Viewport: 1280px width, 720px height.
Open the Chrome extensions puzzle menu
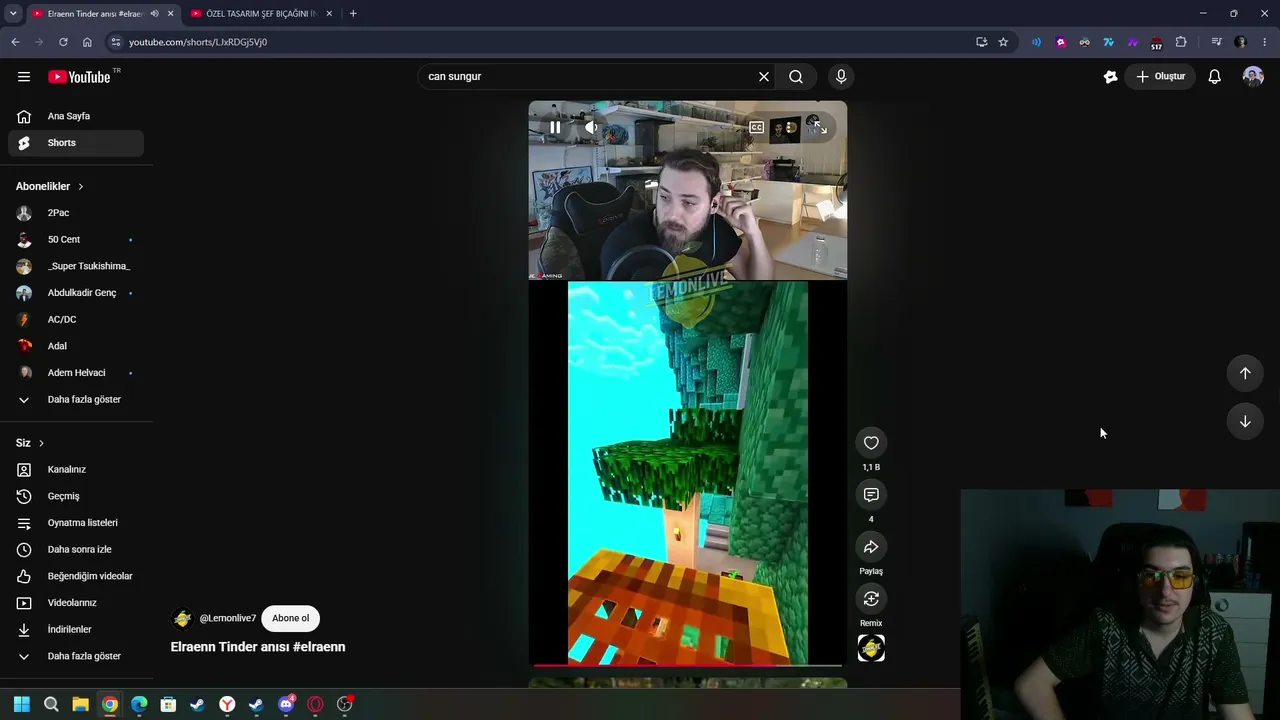[x=1181, y=42]
